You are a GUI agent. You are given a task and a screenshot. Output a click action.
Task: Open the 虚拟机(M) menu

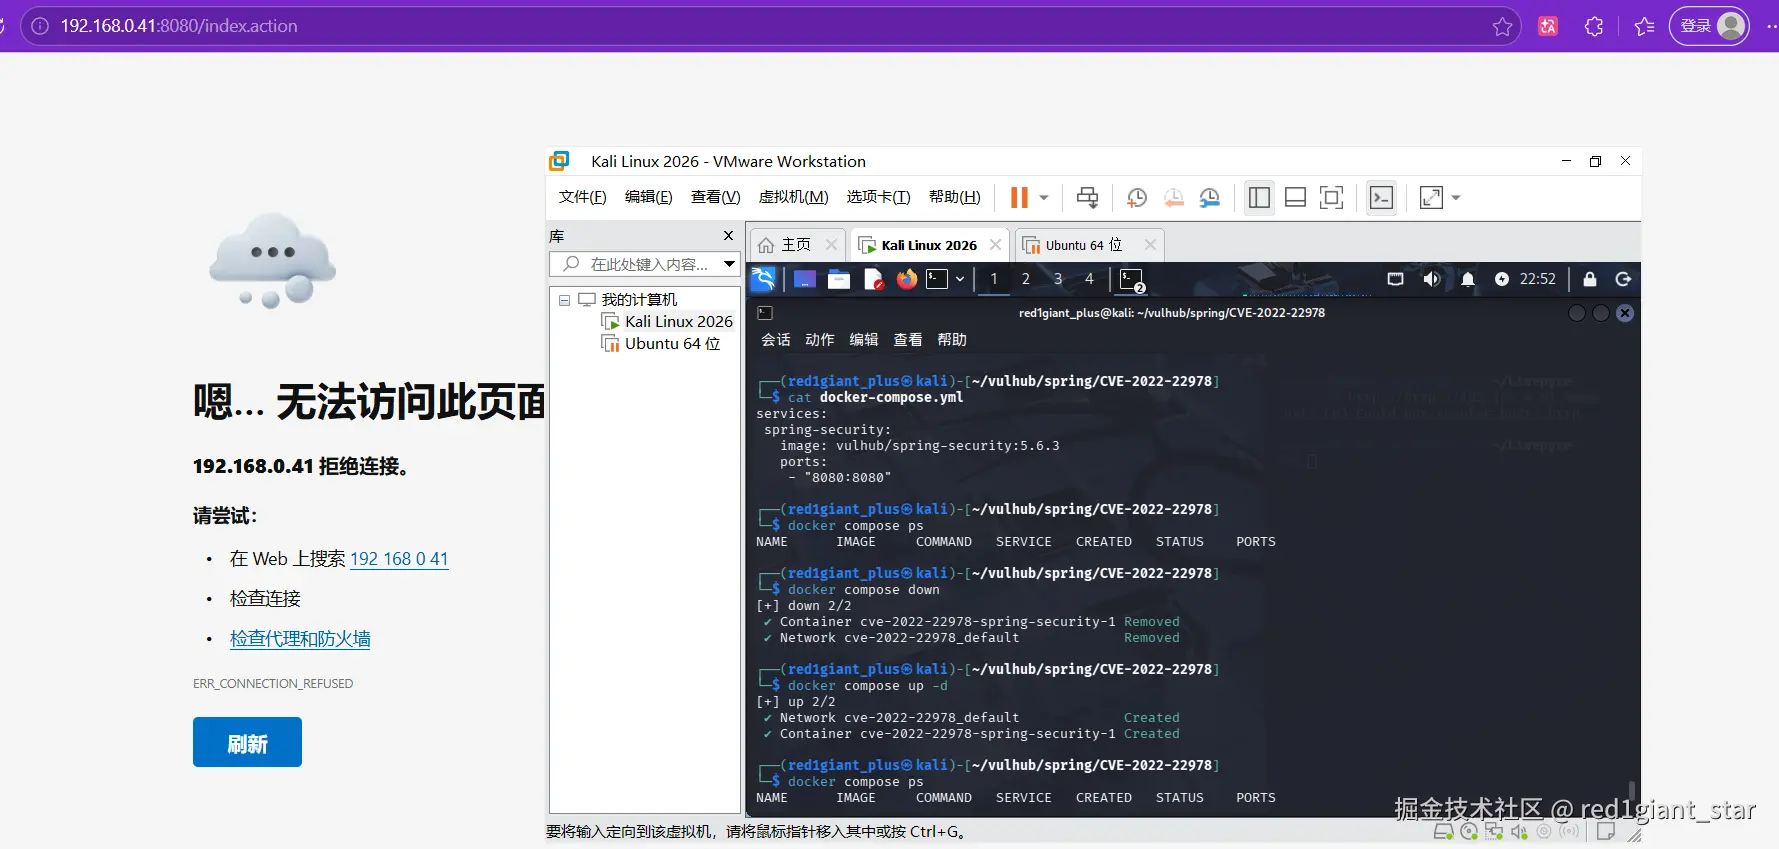tap(793, 197)
